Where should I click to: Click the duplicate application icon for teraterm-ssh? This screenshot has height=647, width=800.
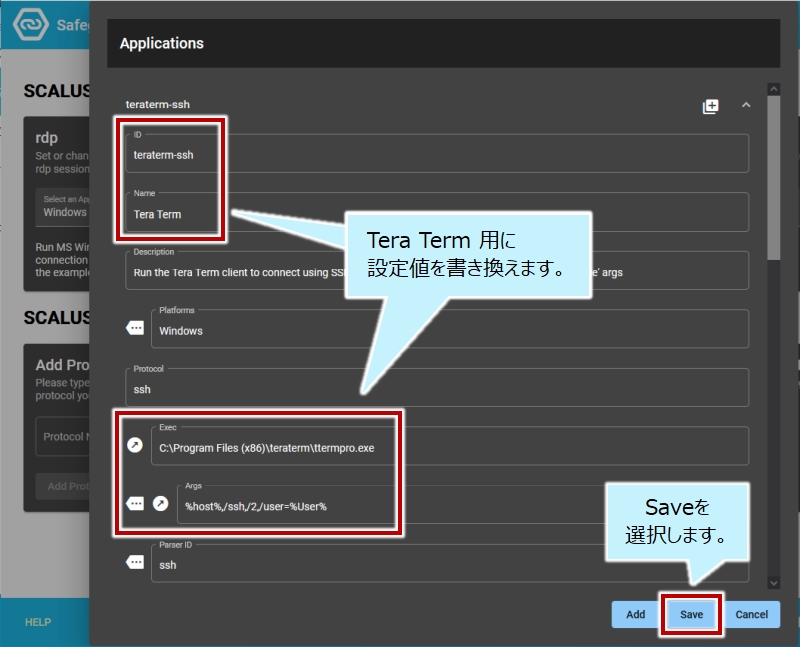coord(710,106)
